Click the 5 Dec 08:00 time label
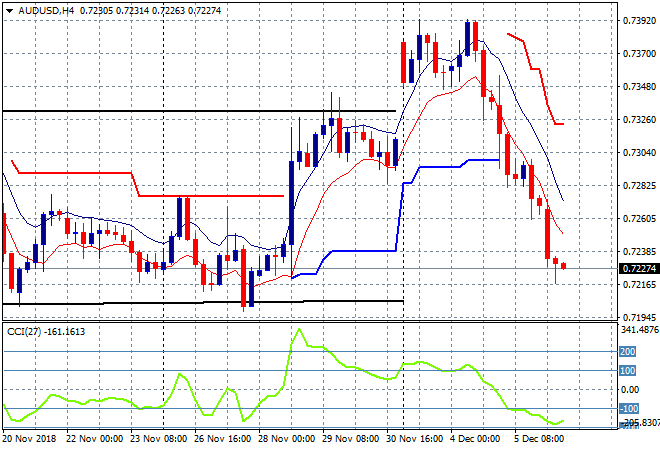This screenshot has height=450, width=660. pos(539,439)
